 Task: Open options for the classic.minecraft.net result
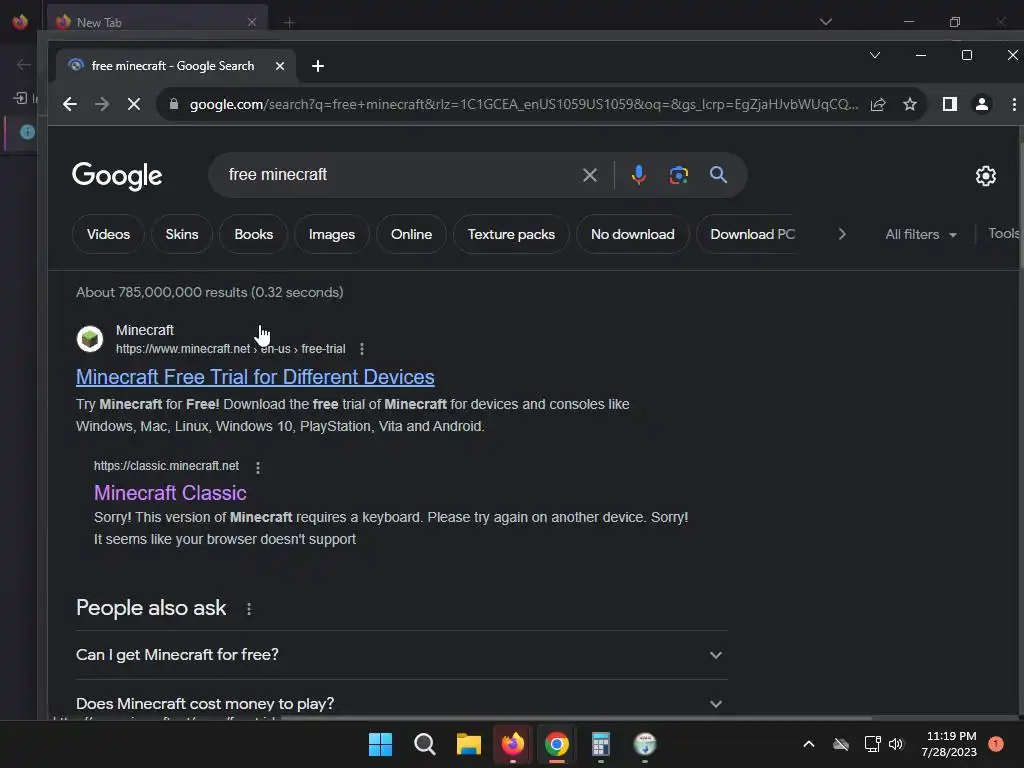click(258, 468)
